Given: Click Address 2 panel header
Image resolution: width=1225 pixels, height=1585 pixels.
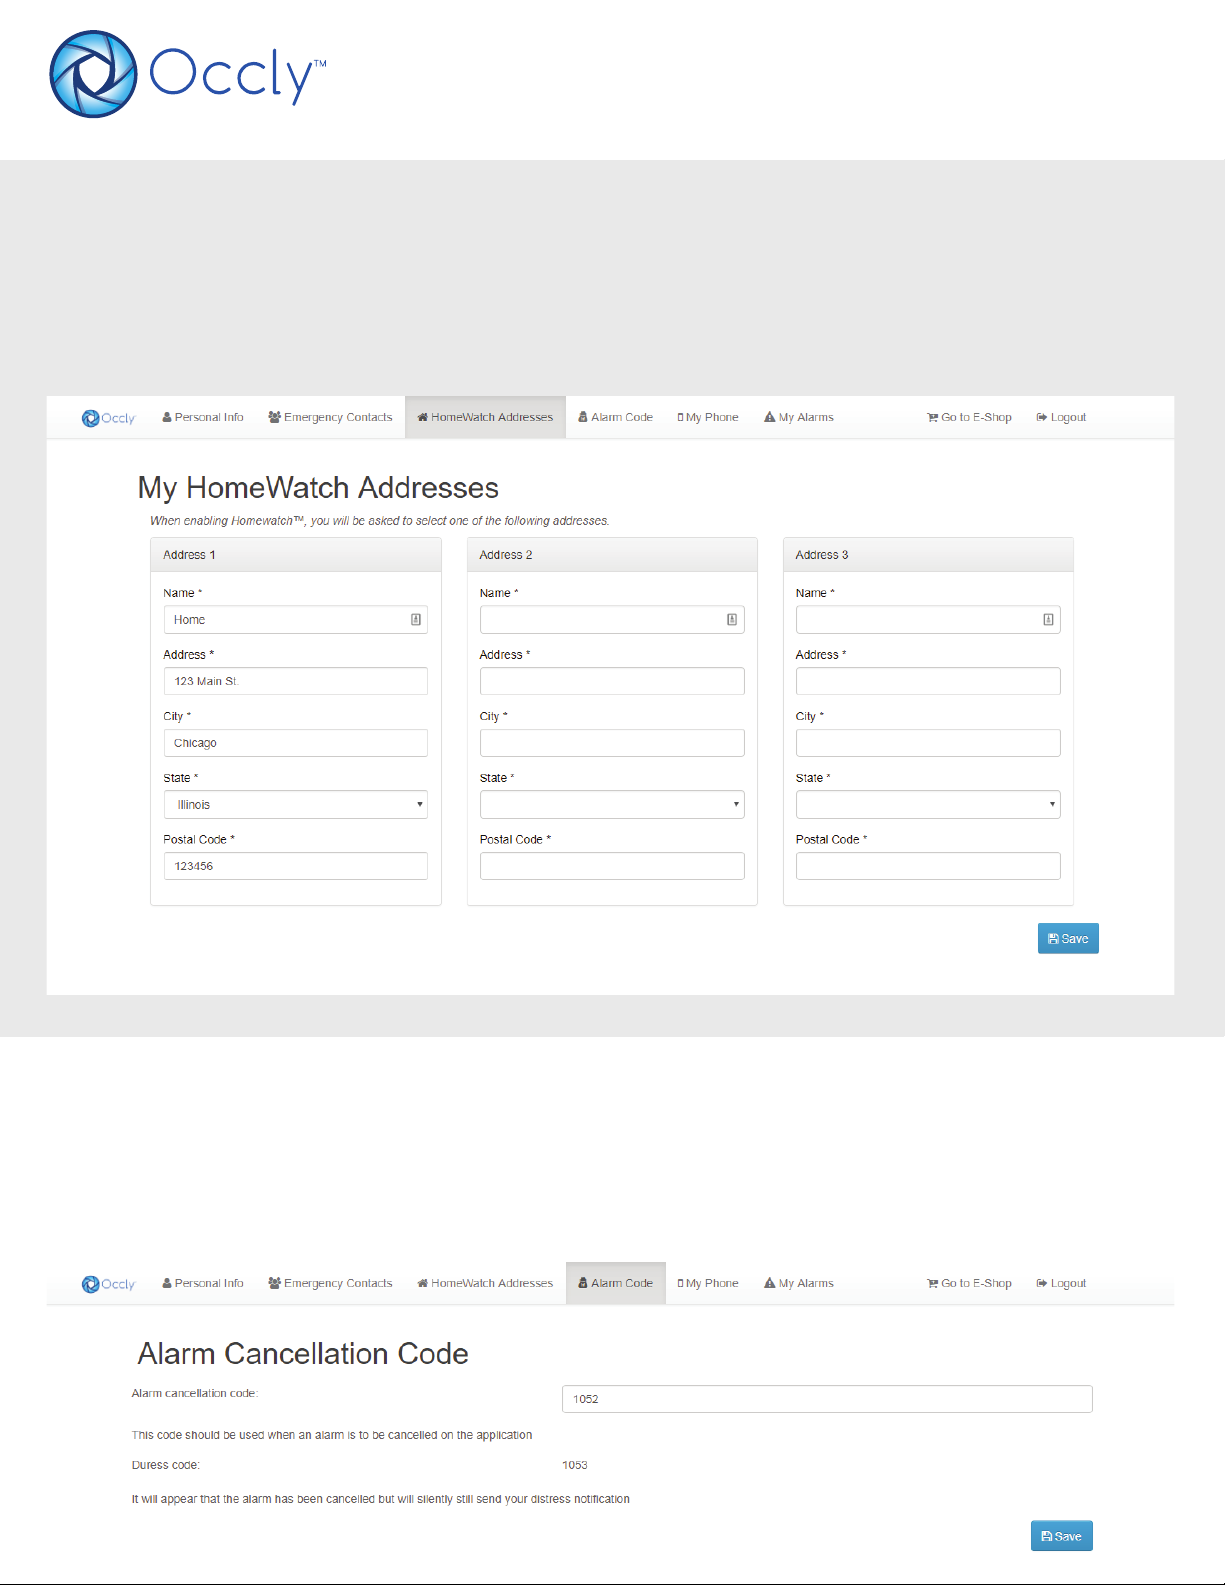Looking at the screenshot, I should 612,555.
